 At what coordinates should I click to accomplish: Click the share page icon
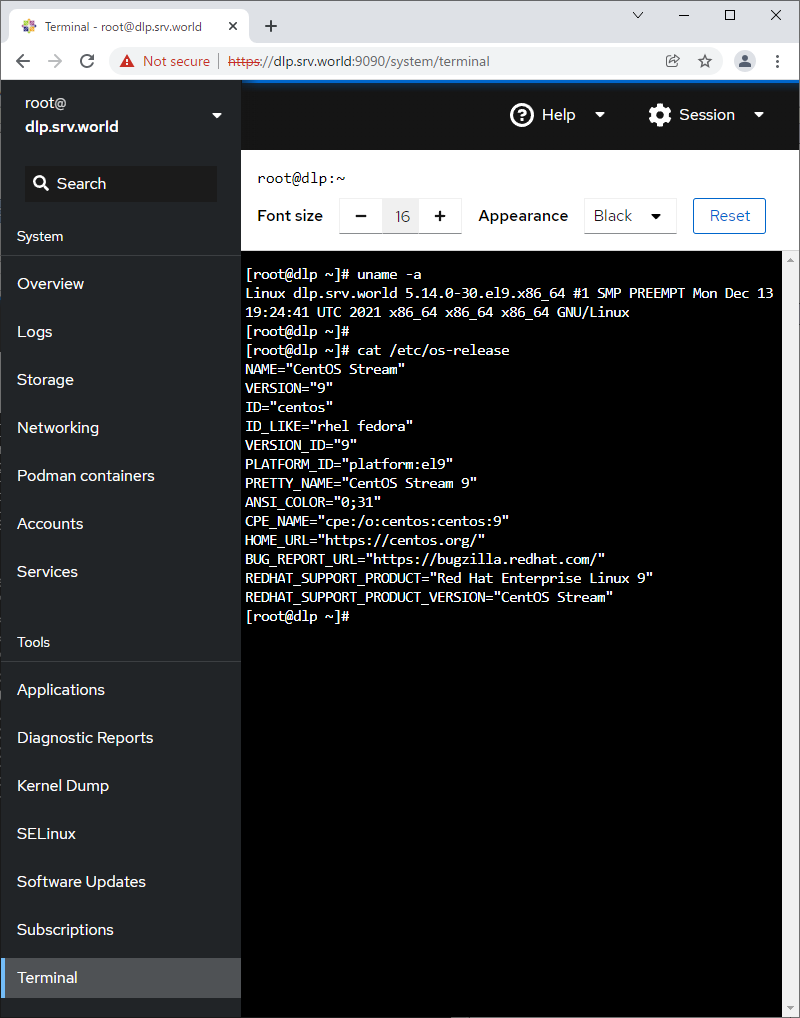[673, 61]
